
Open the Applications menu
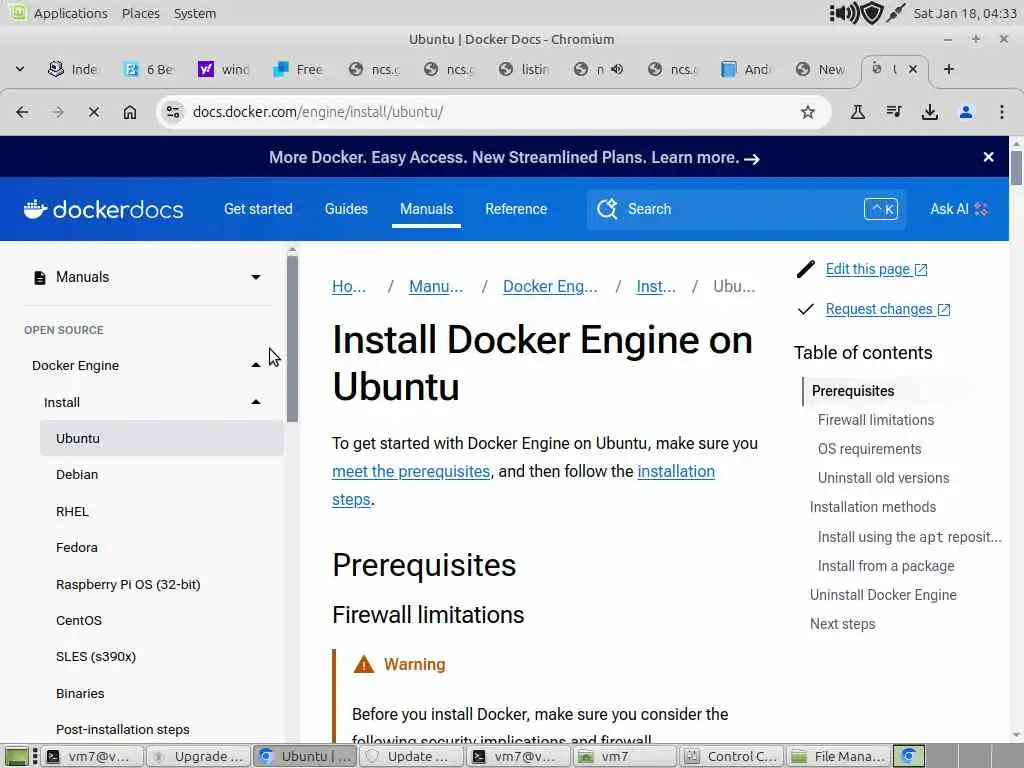pyautogui.click(x=71, y=13)
